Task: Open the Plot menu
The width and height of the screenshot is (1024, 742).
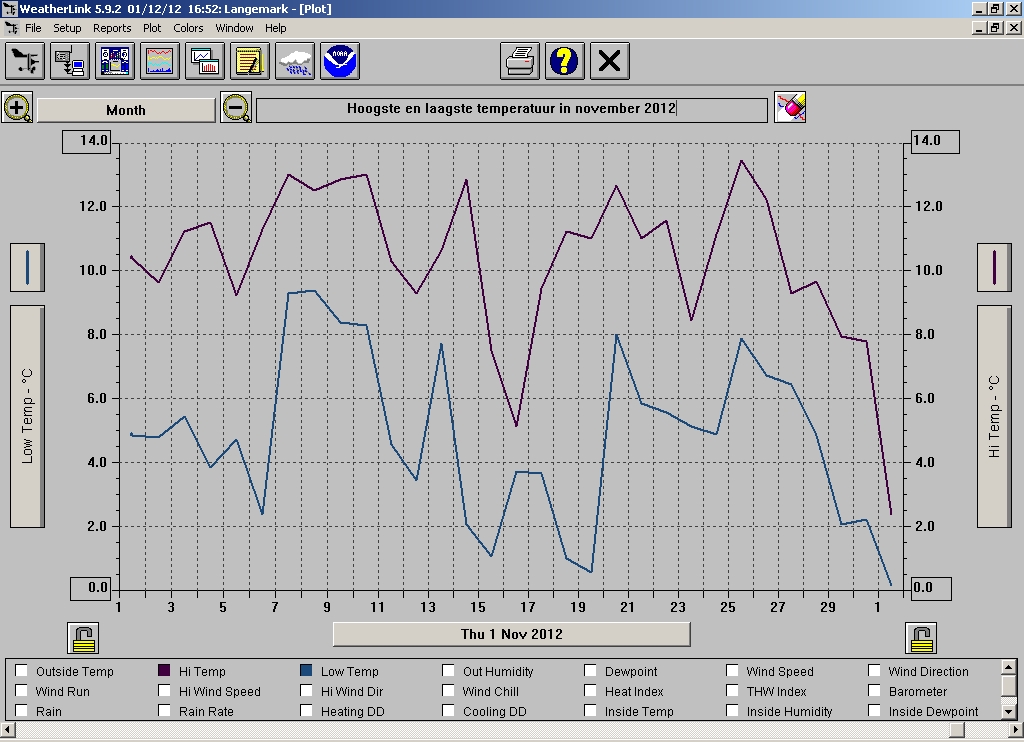Action: [x=152, y=28]
